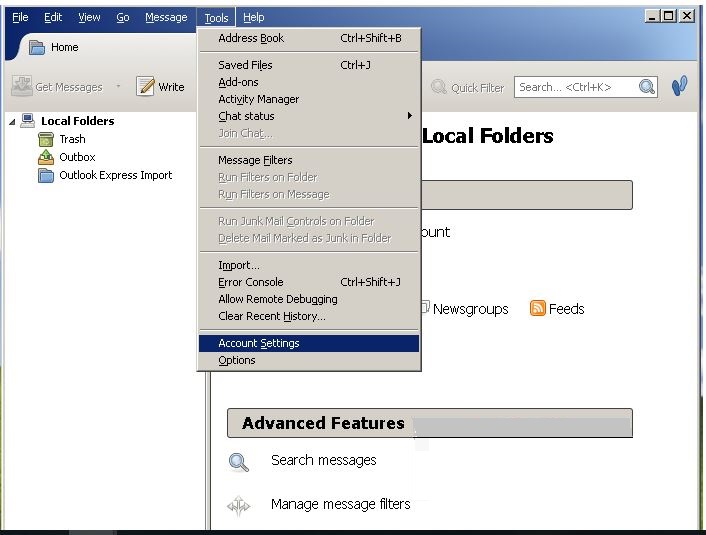Click the Search messages link
Viewport: 706px width, 535px height.
pos(324,460)
